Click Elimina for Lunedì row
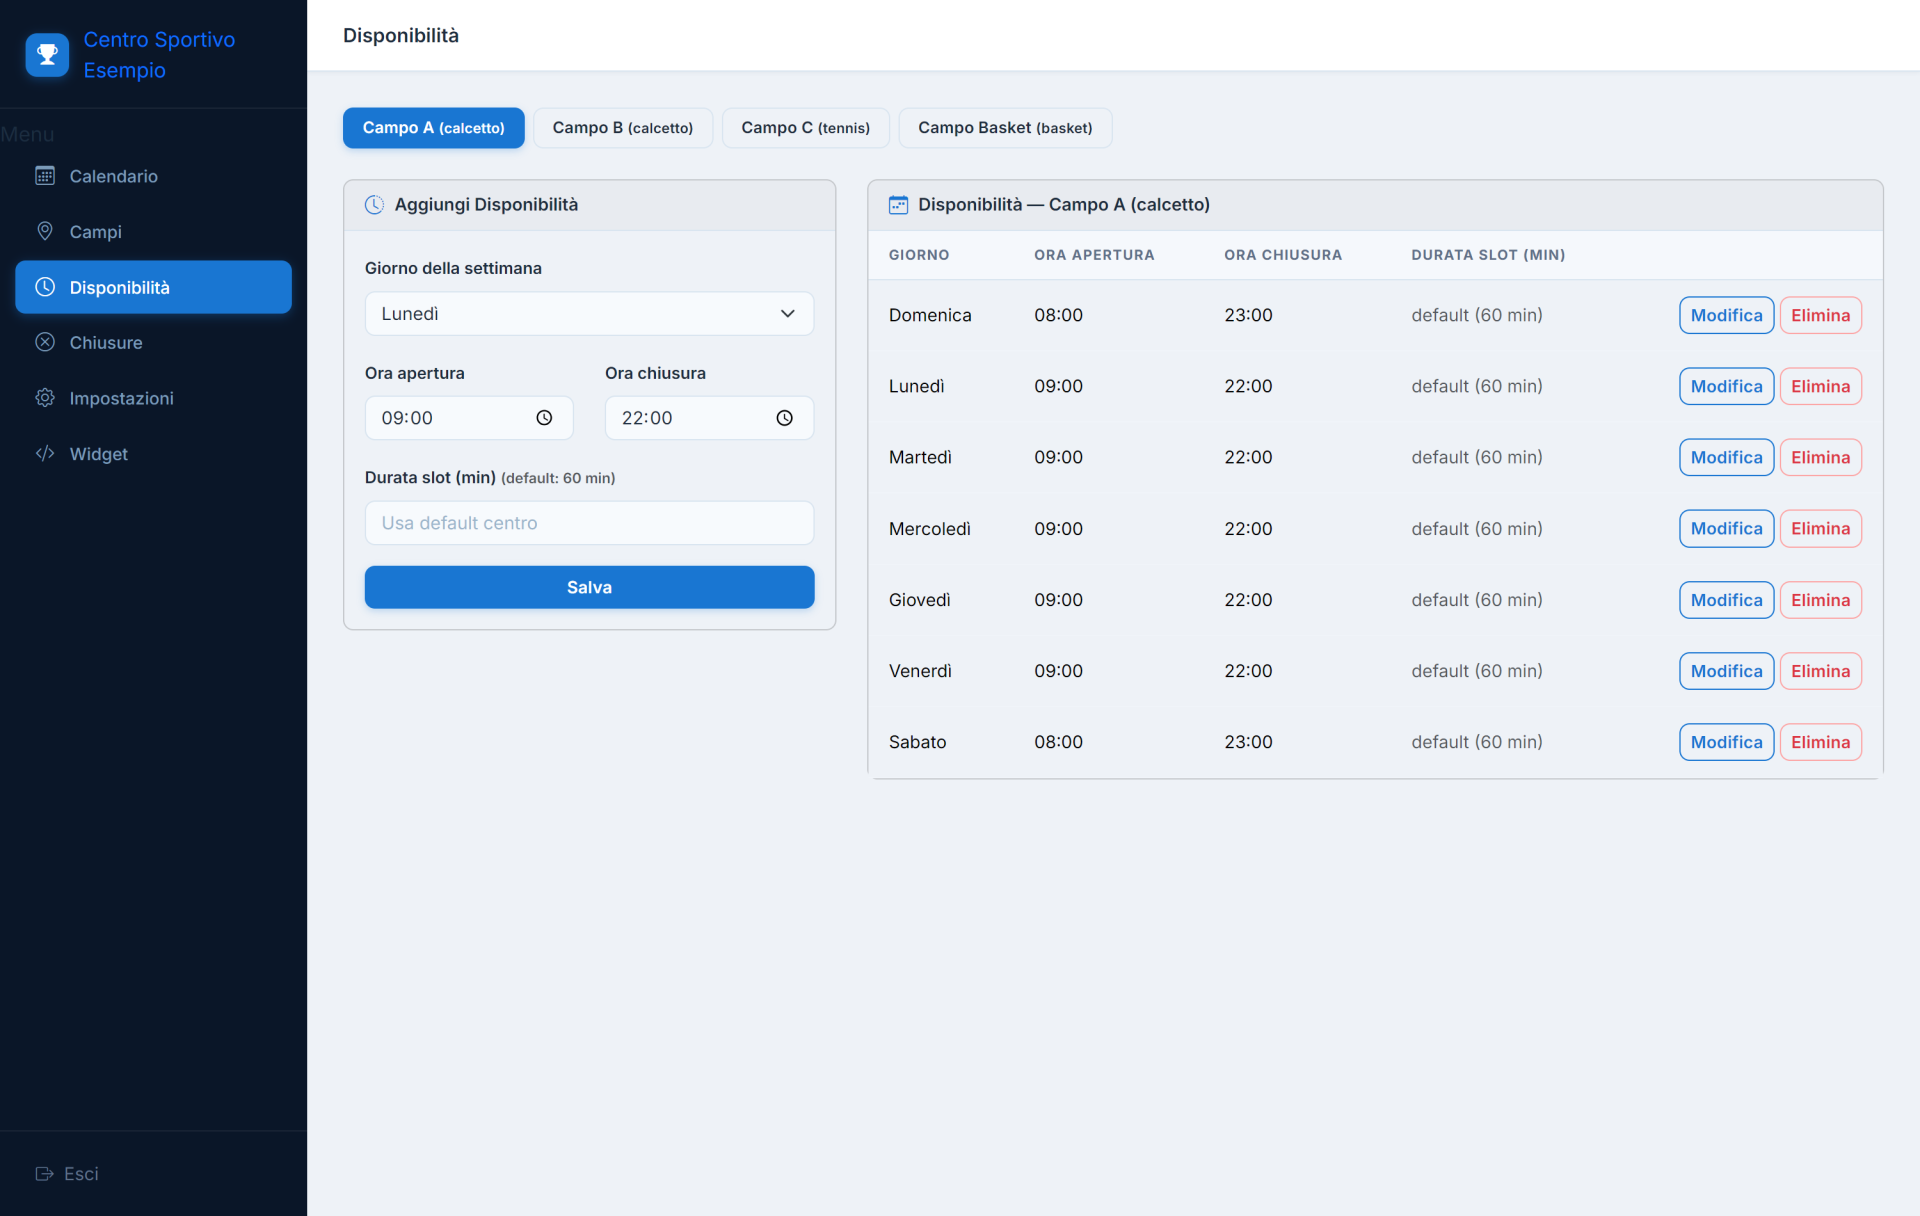This screenshot has width=1920, height=1216. coord(1820,386)
